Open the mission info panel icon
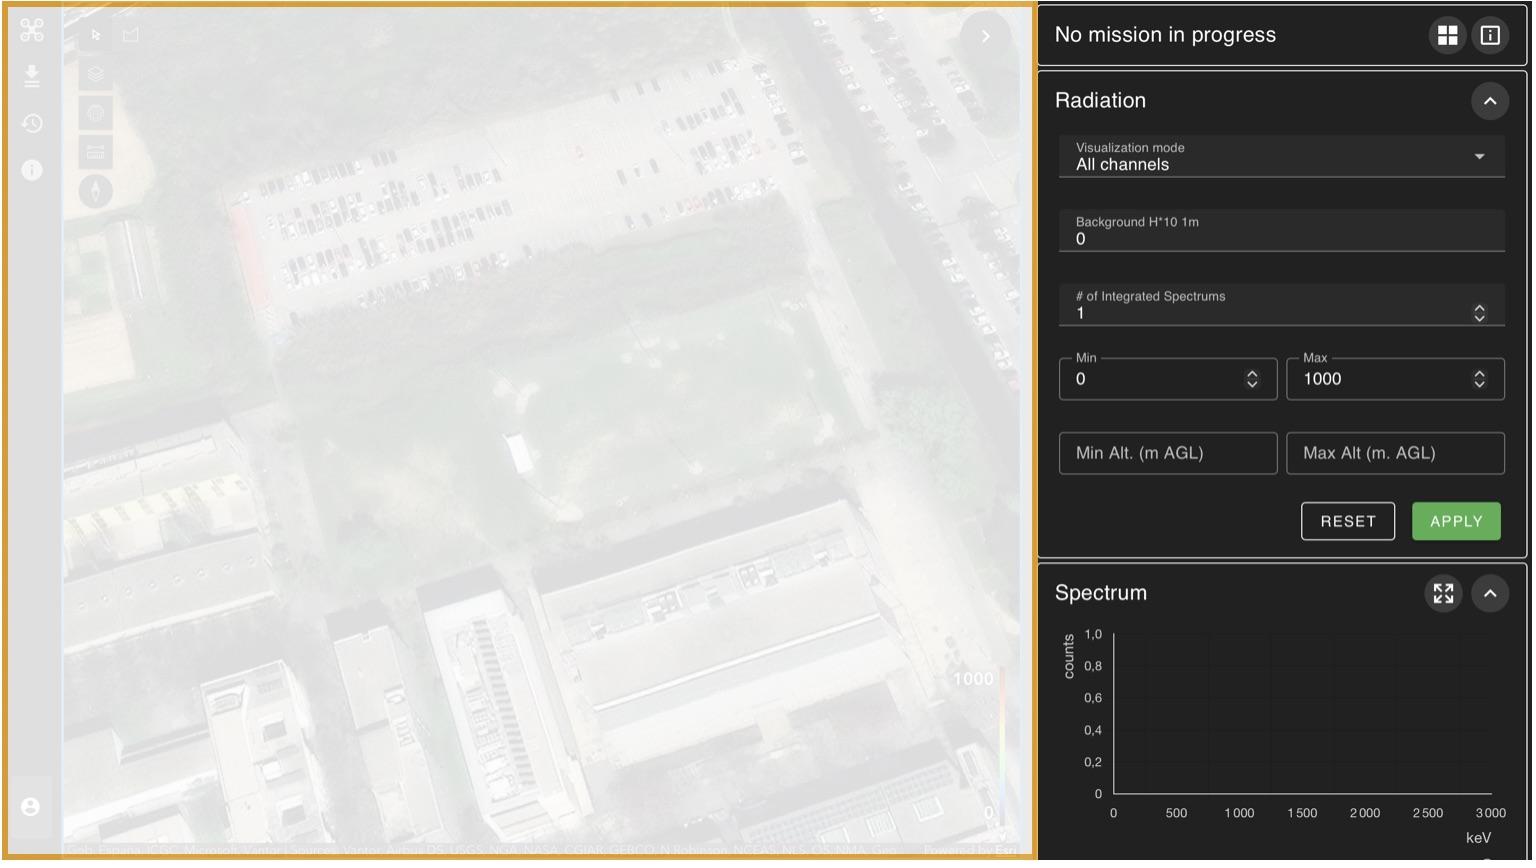The image size is (1536, 868). 1490,35
